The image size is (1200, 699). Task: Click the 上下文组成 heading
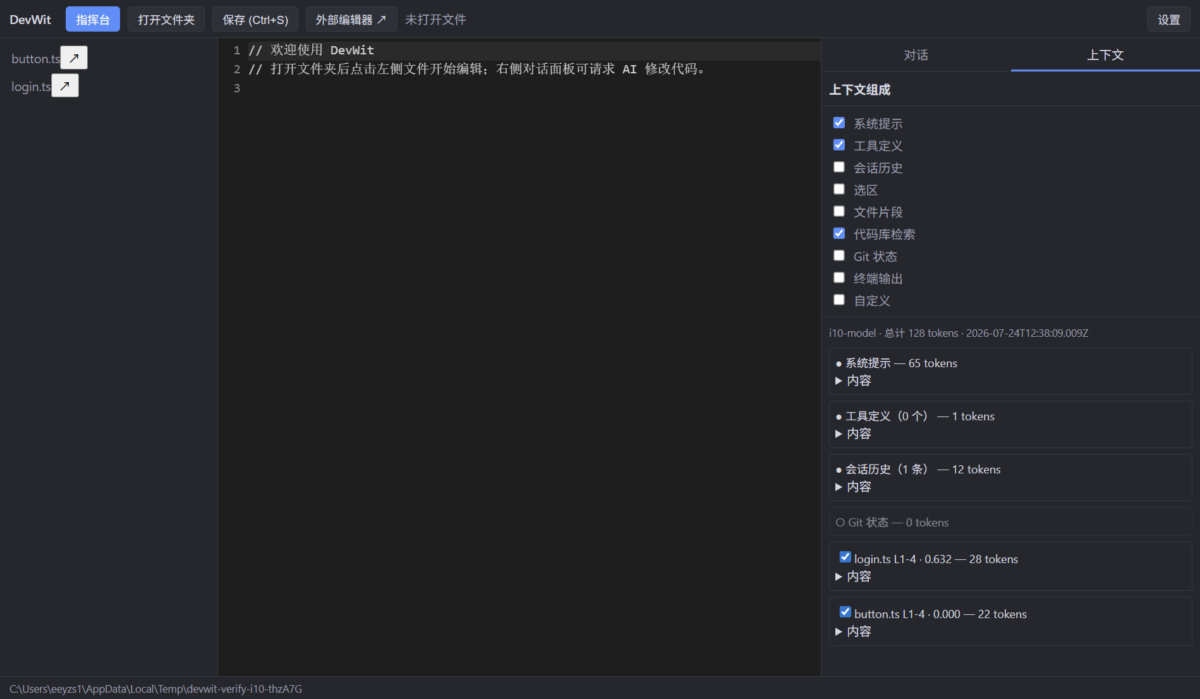[x=860, y=89]
